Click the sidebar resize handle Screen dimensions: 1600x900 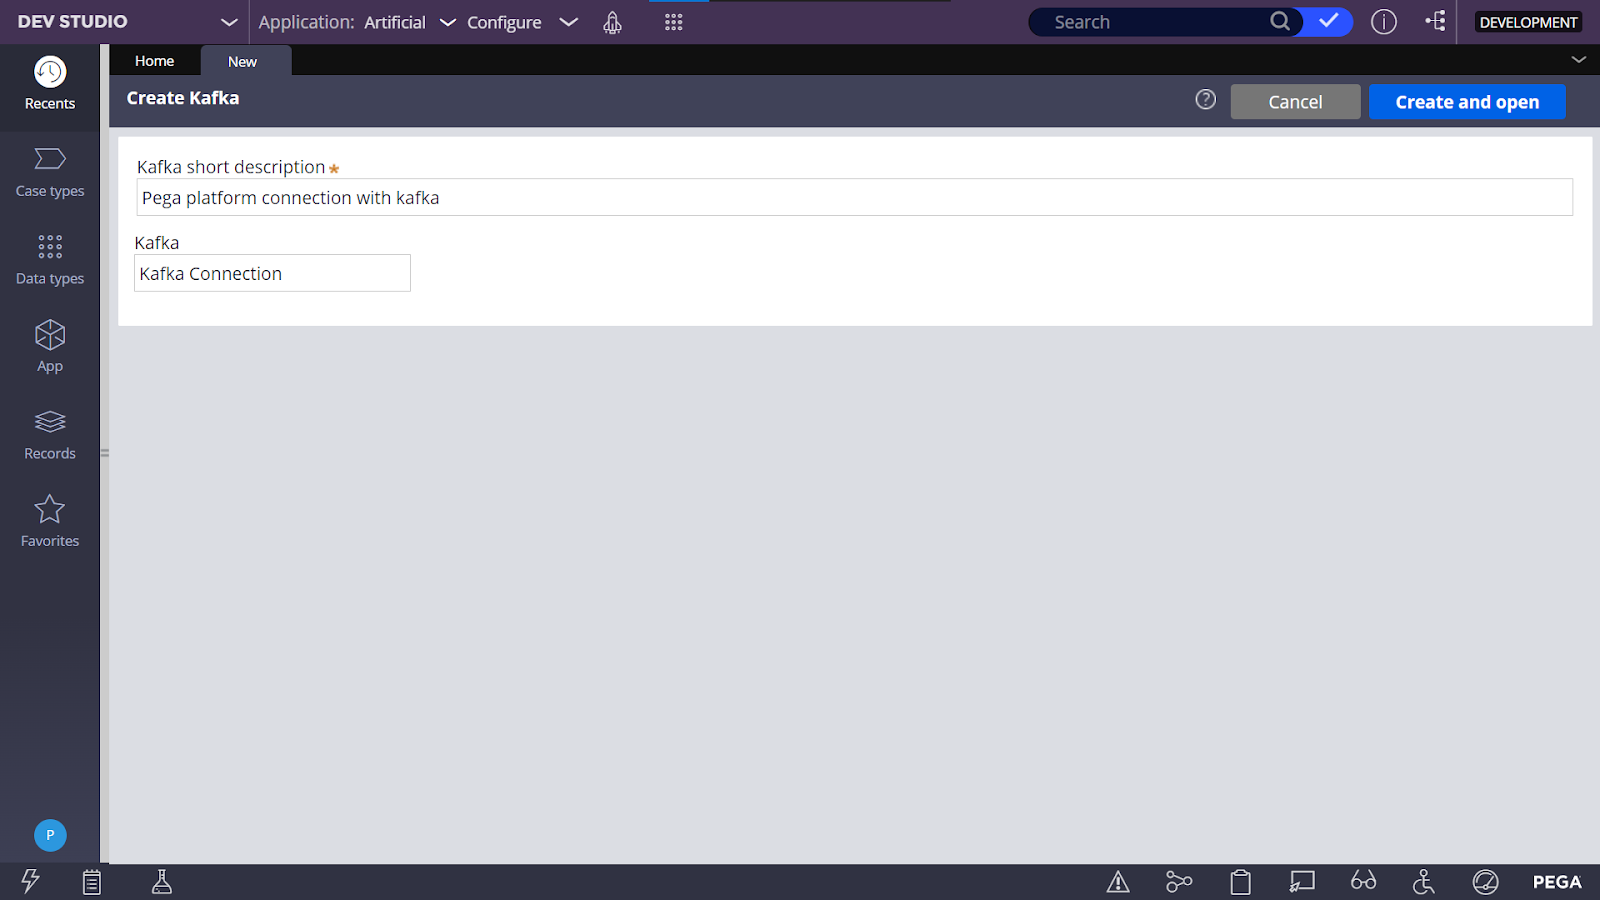click(x=104, y=453)
